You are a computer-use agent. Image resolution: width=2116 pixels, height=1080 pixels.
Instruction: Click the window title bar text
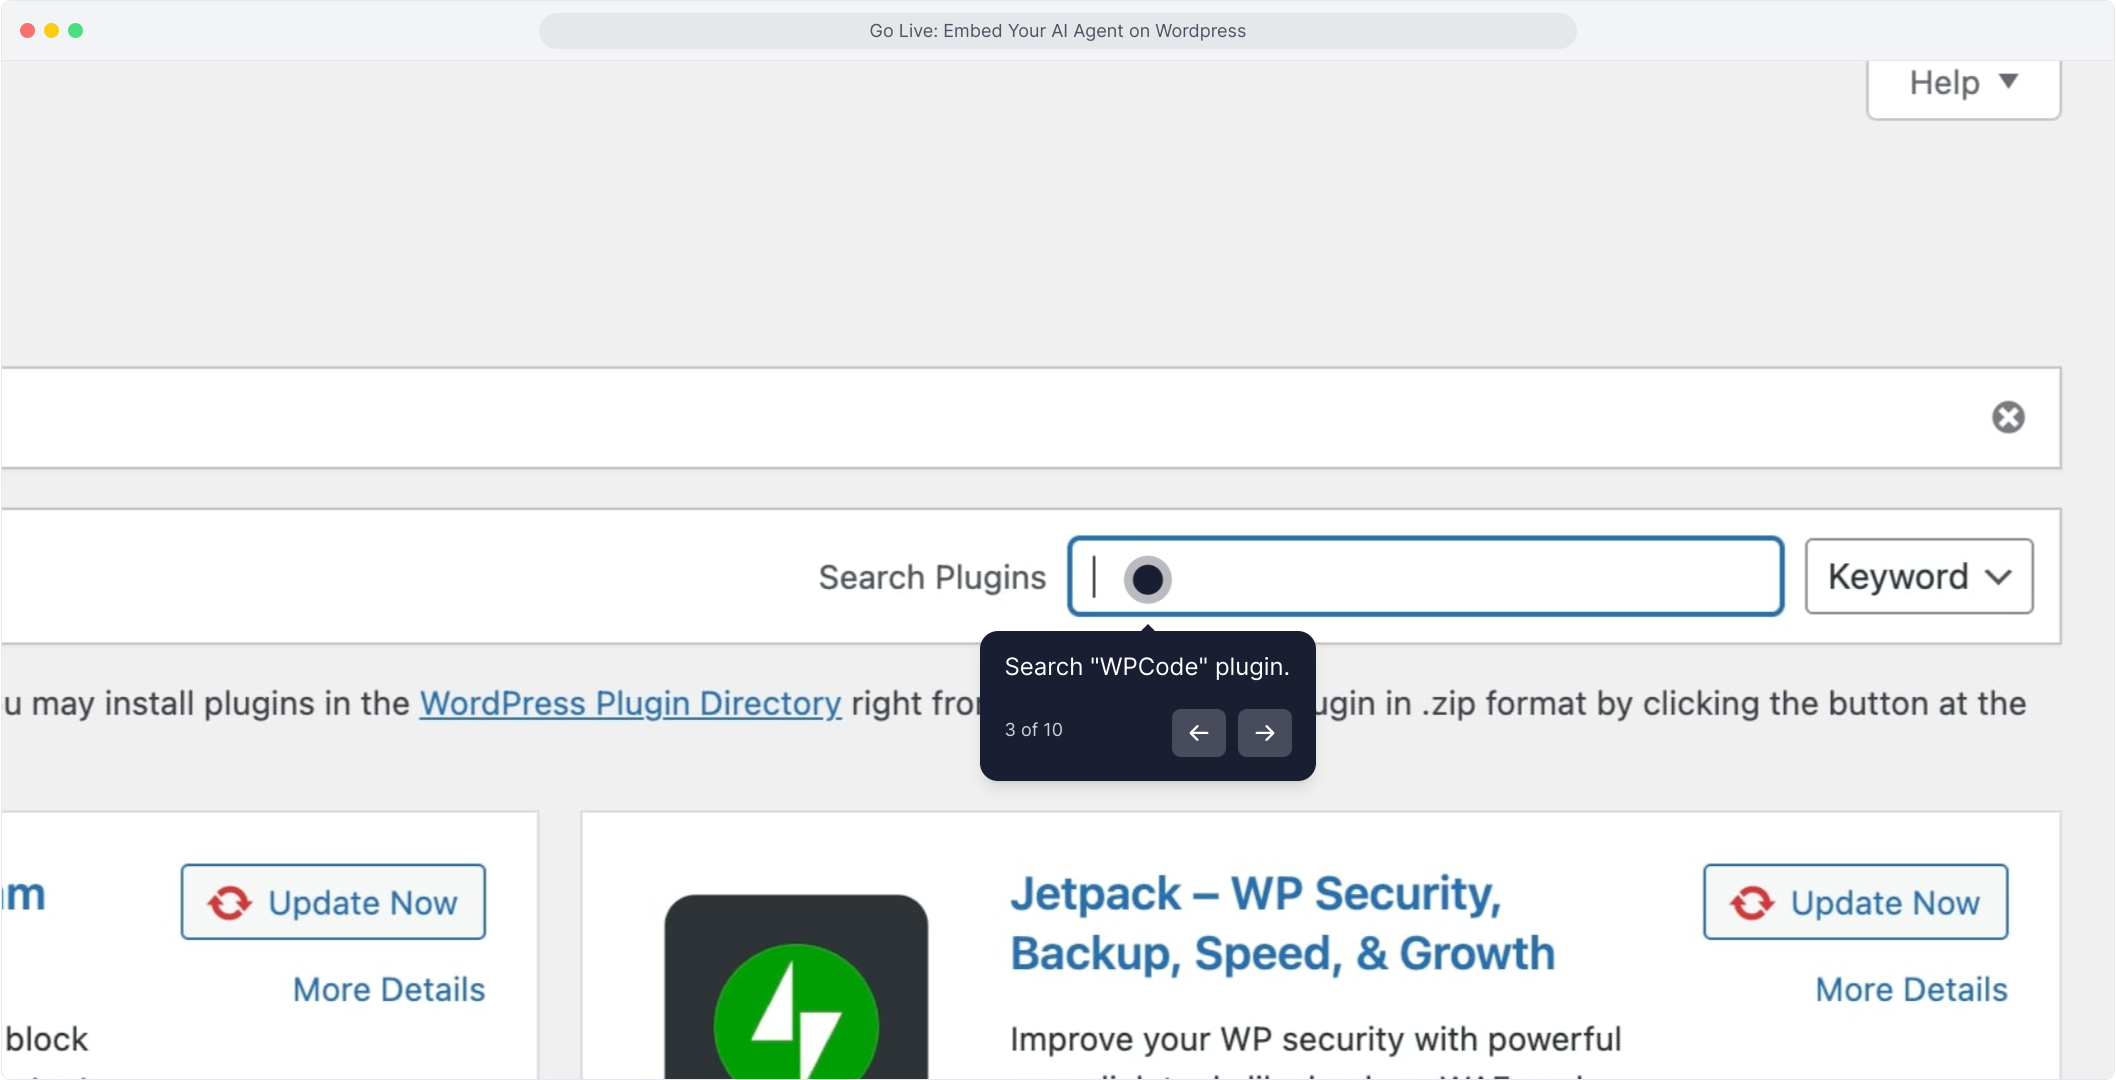click(1057, 31)
